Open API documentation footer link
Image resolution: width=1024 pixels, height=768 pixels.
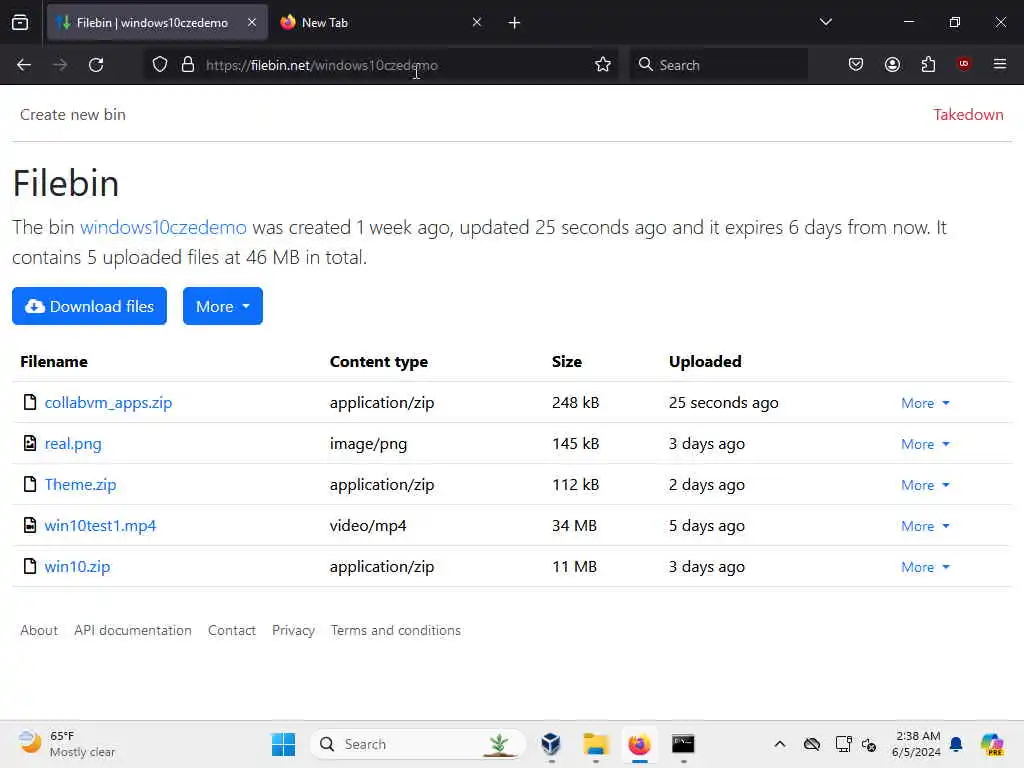point(133,630)
